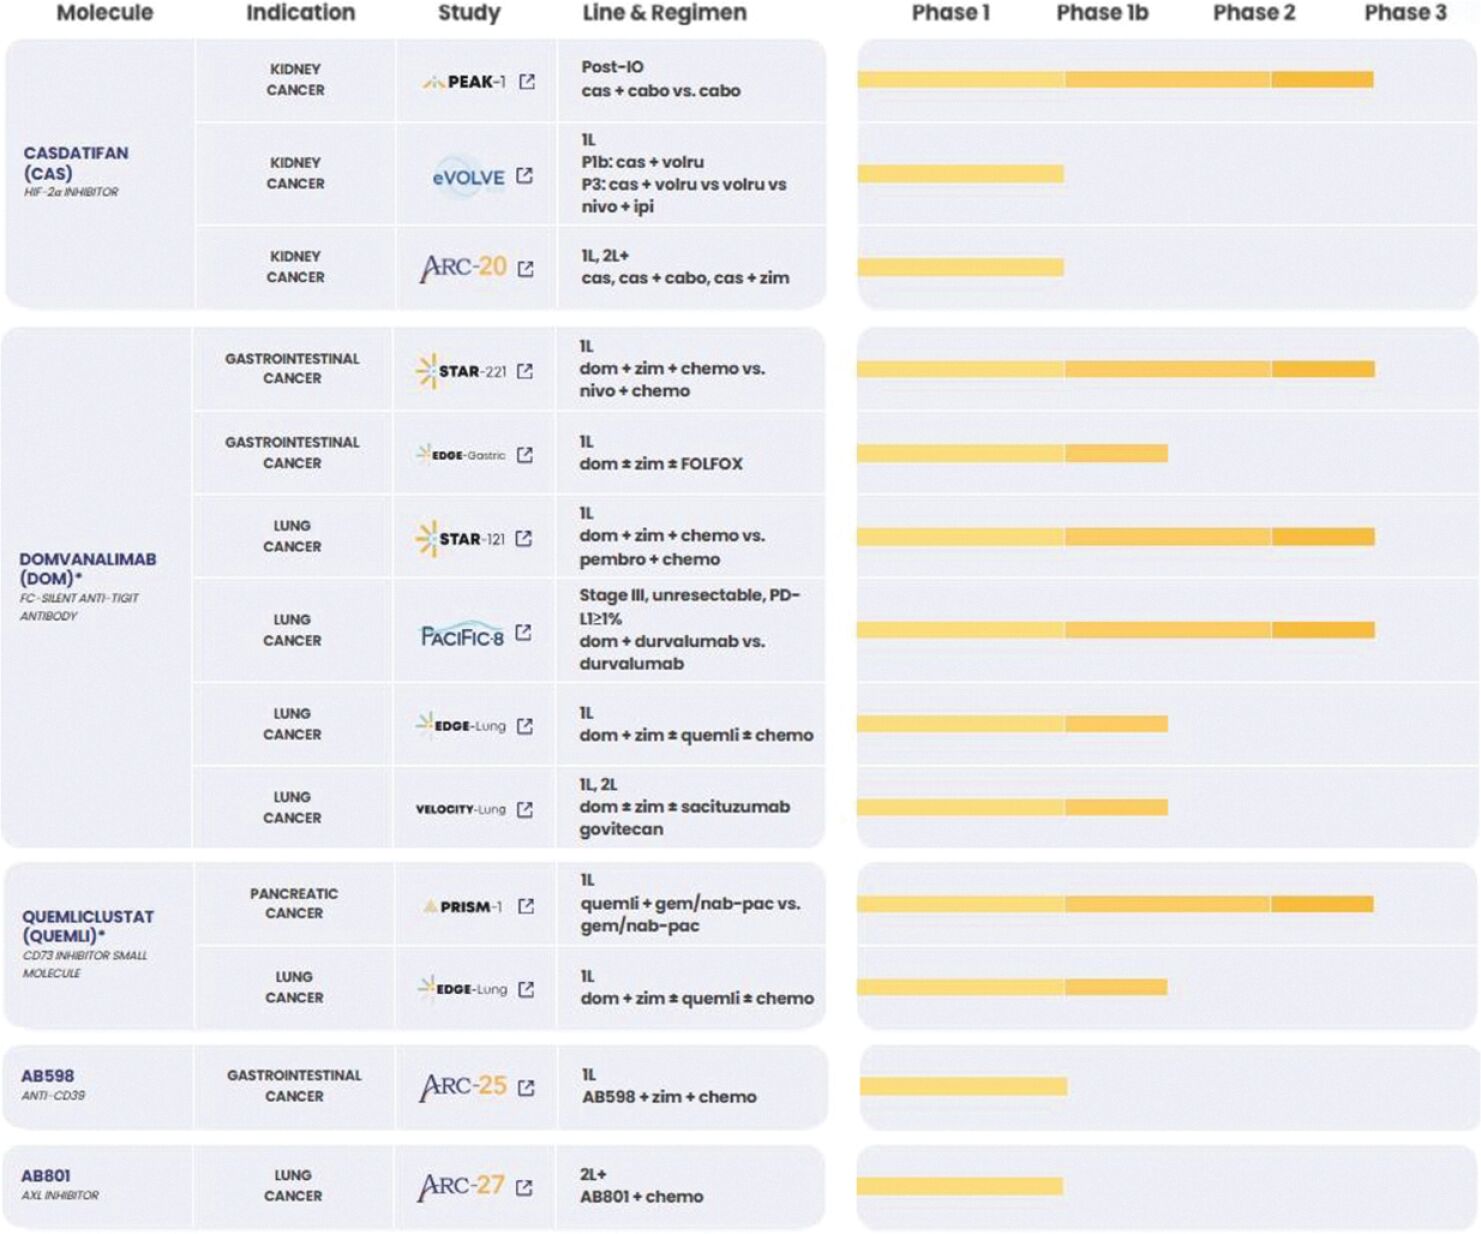The height and width of the screenshot is (1234, 1481).
Task: Click the Molecule column header
Action: point(105,13)
